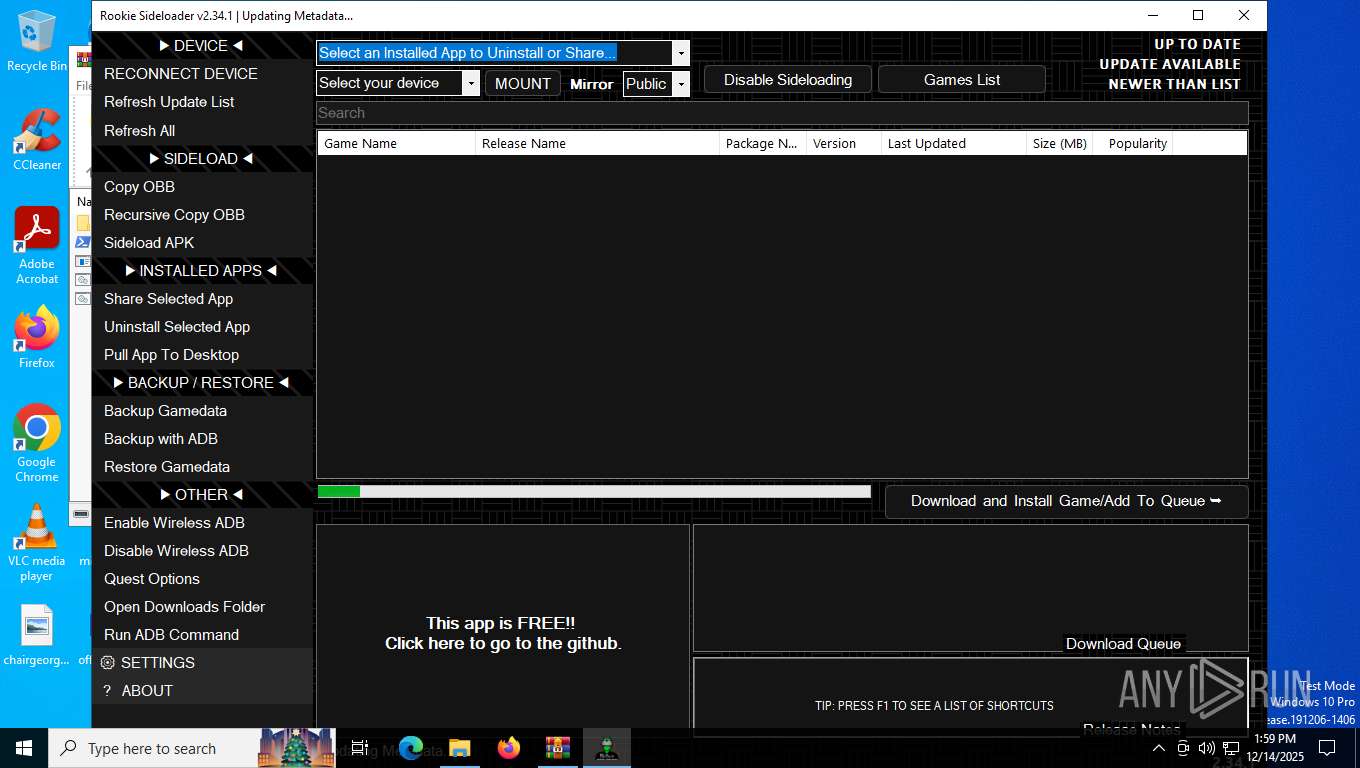The image size is (1360, 768).
Task: Select the chairgeorg image file on desktop
Action: [x=37, y=635]
